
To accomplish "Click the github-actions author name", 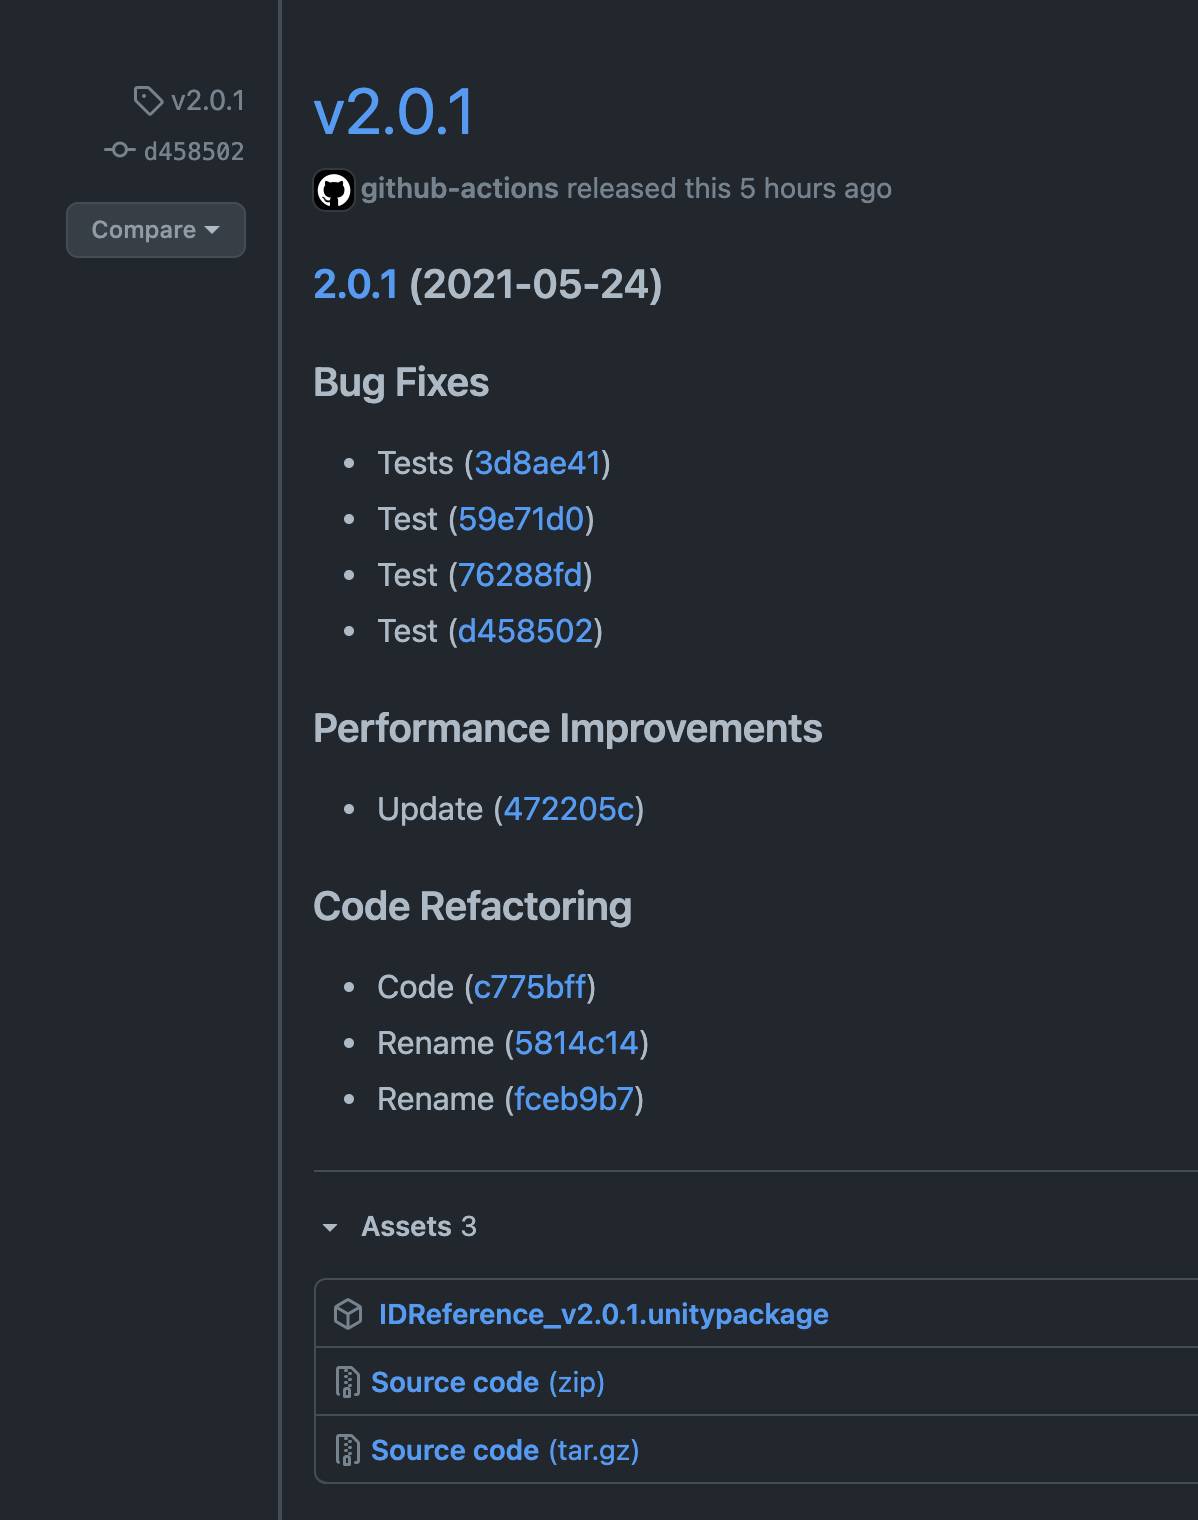I will (459, 189).
